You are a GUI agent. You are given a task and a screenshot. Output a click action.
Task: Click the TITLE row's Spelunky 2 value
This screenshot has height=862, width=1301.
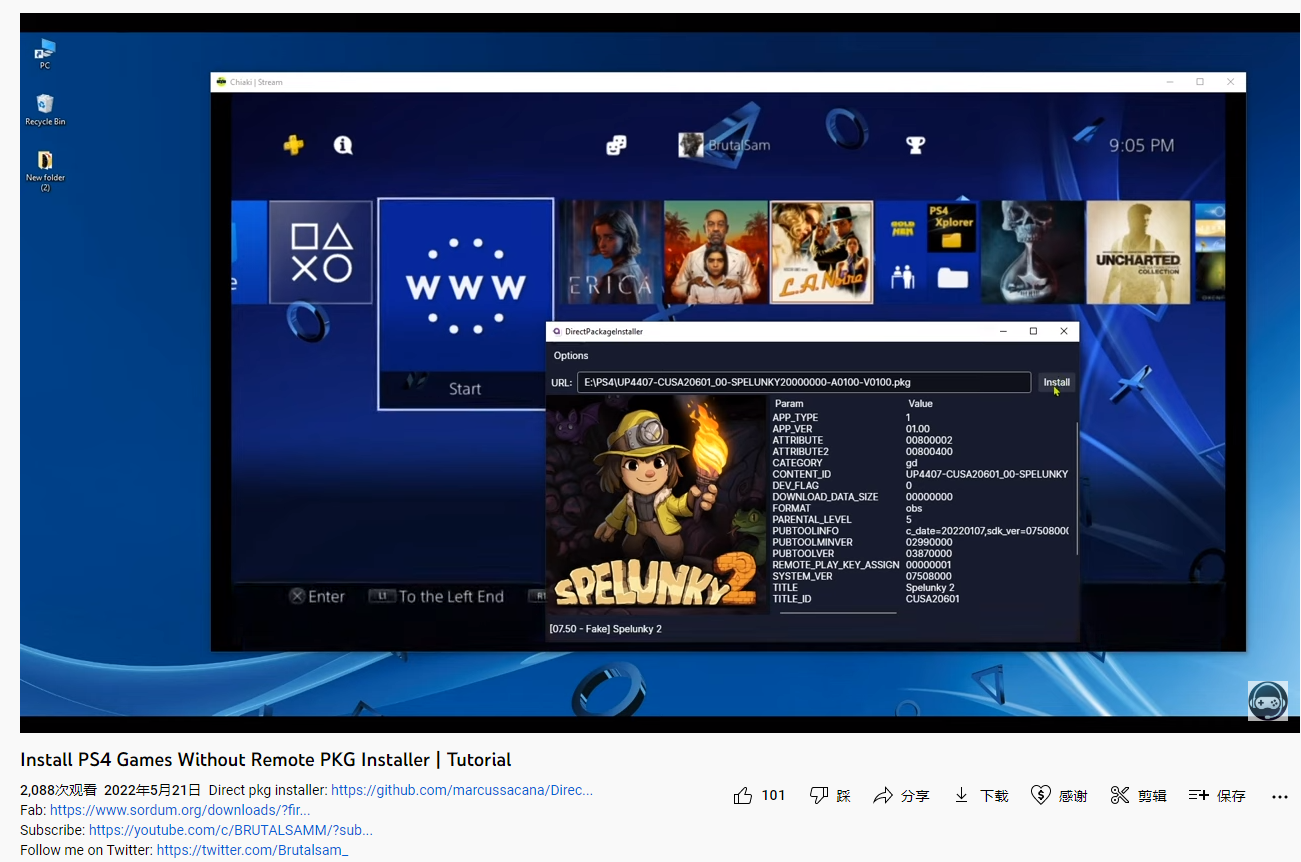pos(930,588)
